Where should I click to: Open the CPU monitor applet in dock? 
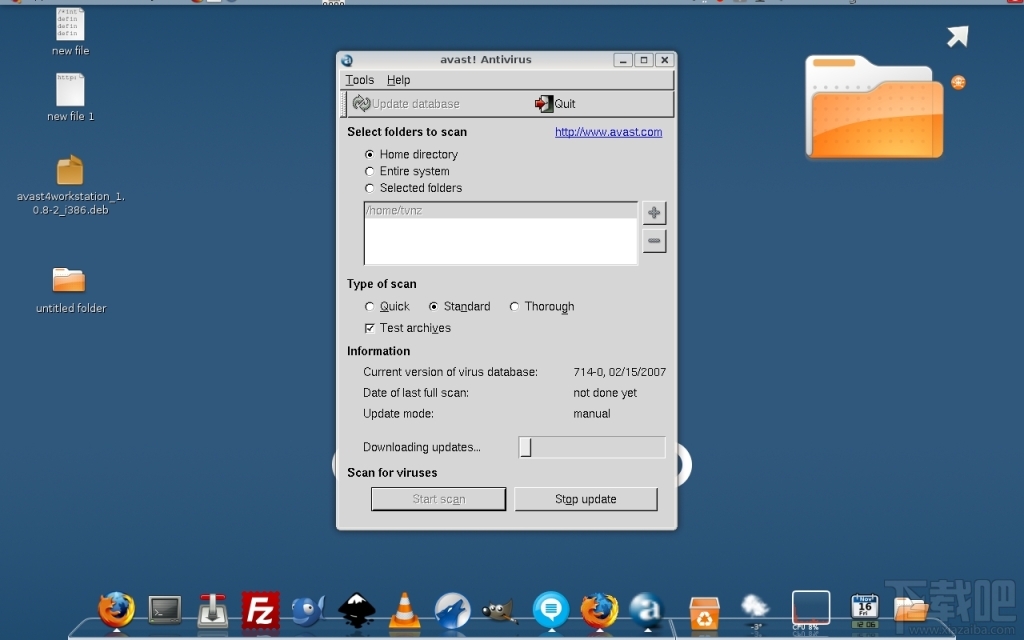tap(810, 609)
